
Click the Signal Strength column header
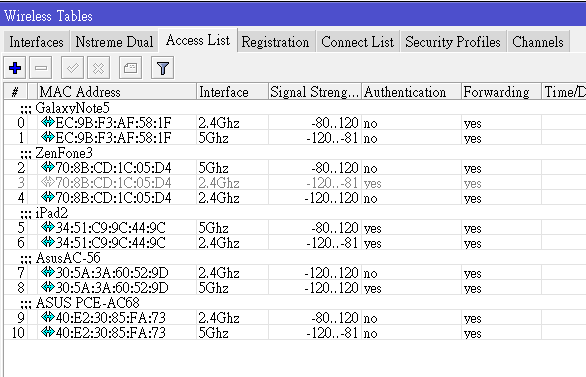[x=315, y=92]
